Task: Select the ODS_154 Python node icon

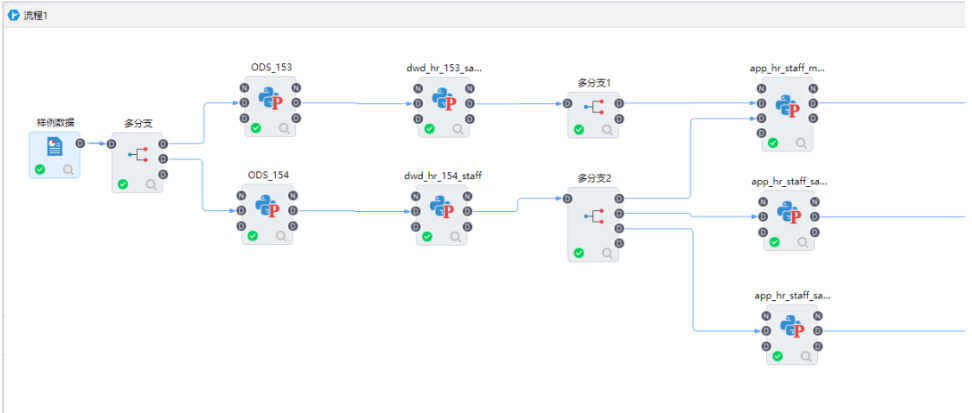Action: [x=268, y=209]
